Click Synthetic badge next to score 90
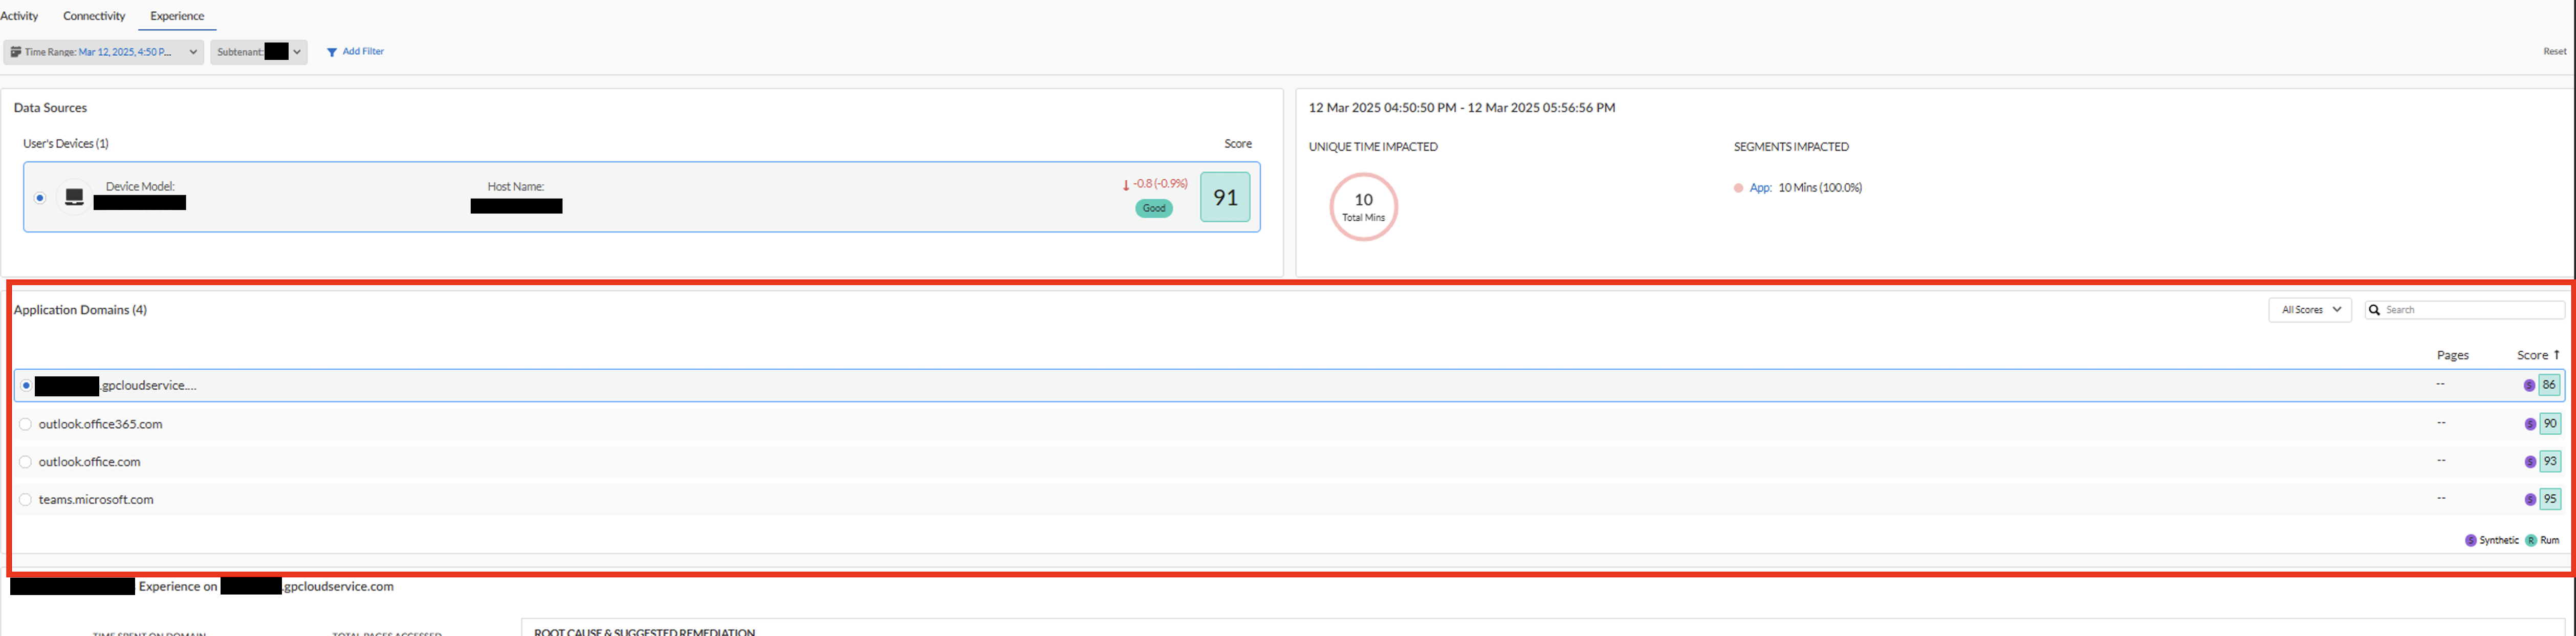The height and width of the screenshot is (636, 2576). click(2530, 424)
